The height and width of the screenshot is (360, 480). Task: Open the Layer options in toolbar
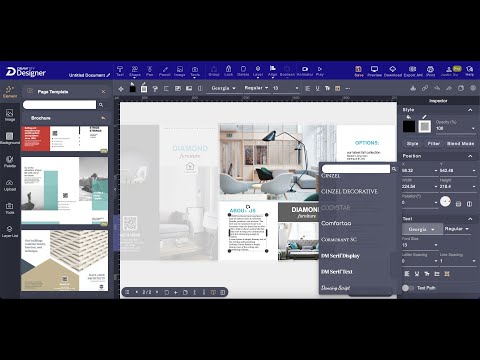(x=258, y=71)
